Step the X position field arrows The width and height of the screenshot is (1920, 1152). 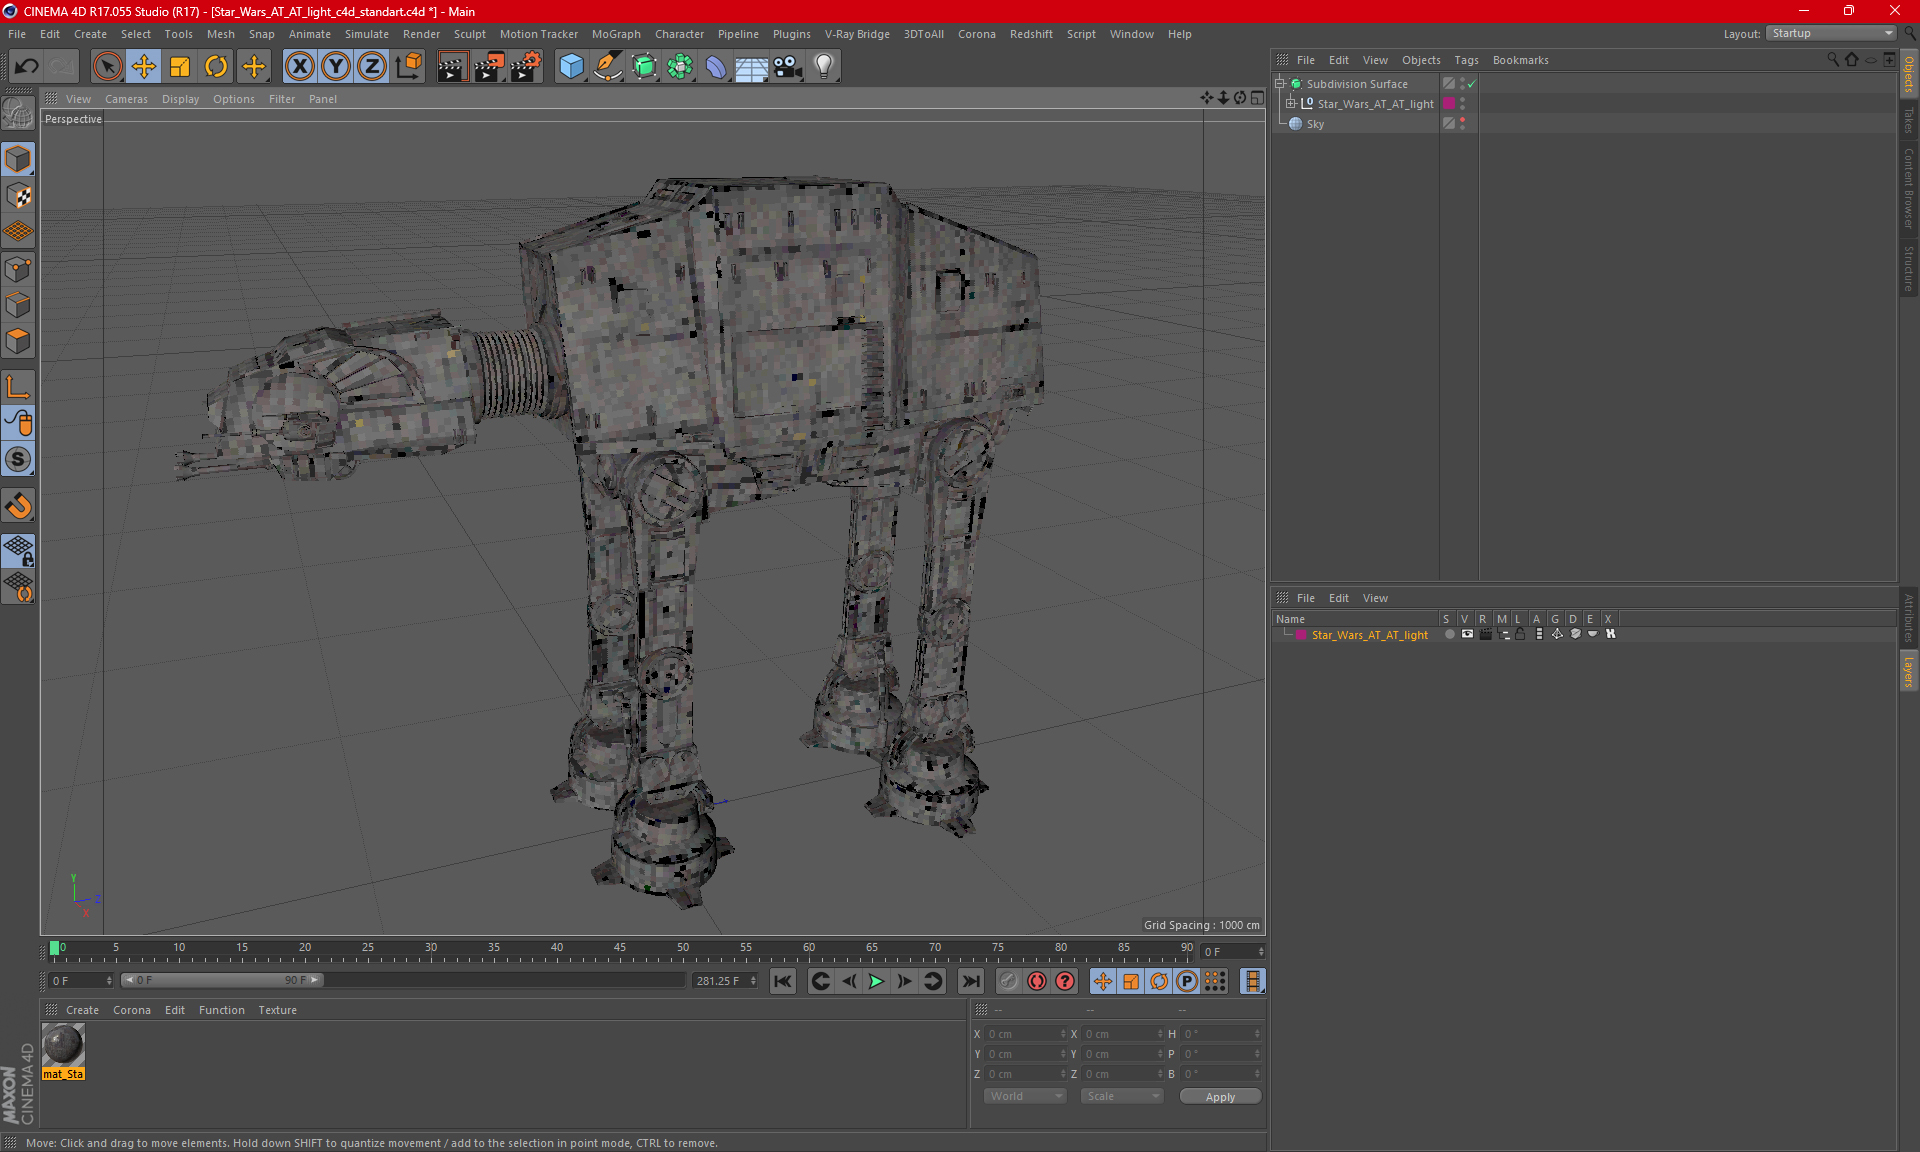pyautogui.click(x=1062, y=1034)
